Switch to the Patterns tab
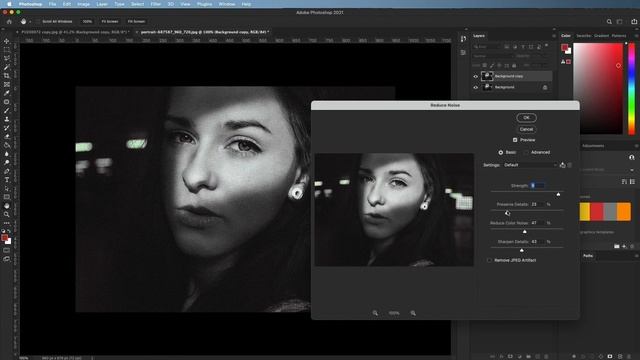The height and width of the screenshot is (360, 640). (x=619, y=36)
